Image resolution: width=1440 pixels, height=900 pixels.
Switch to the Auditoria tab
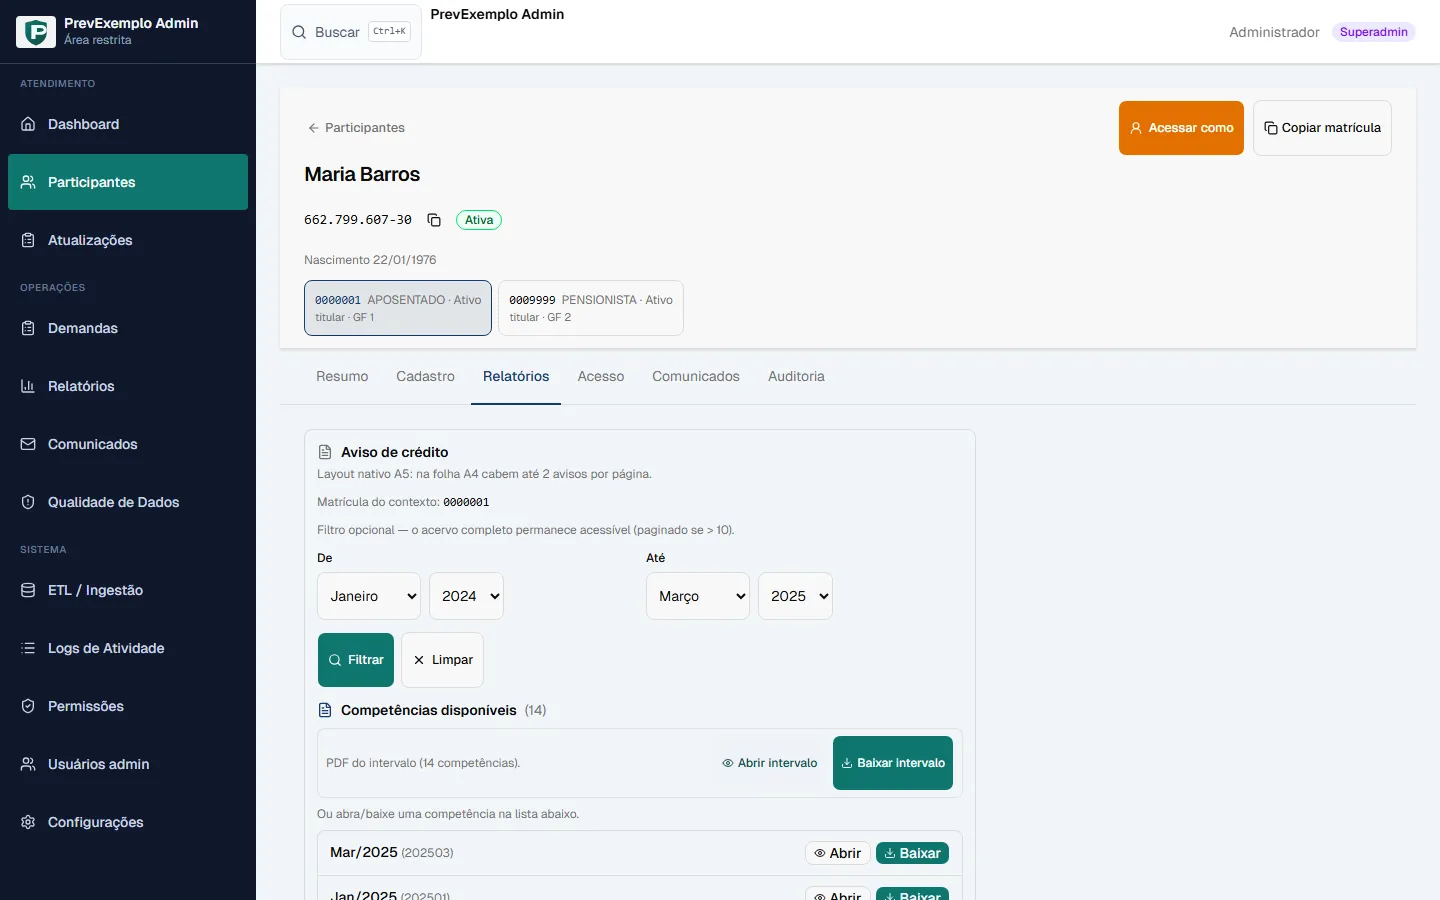click(x=796, y=377)
